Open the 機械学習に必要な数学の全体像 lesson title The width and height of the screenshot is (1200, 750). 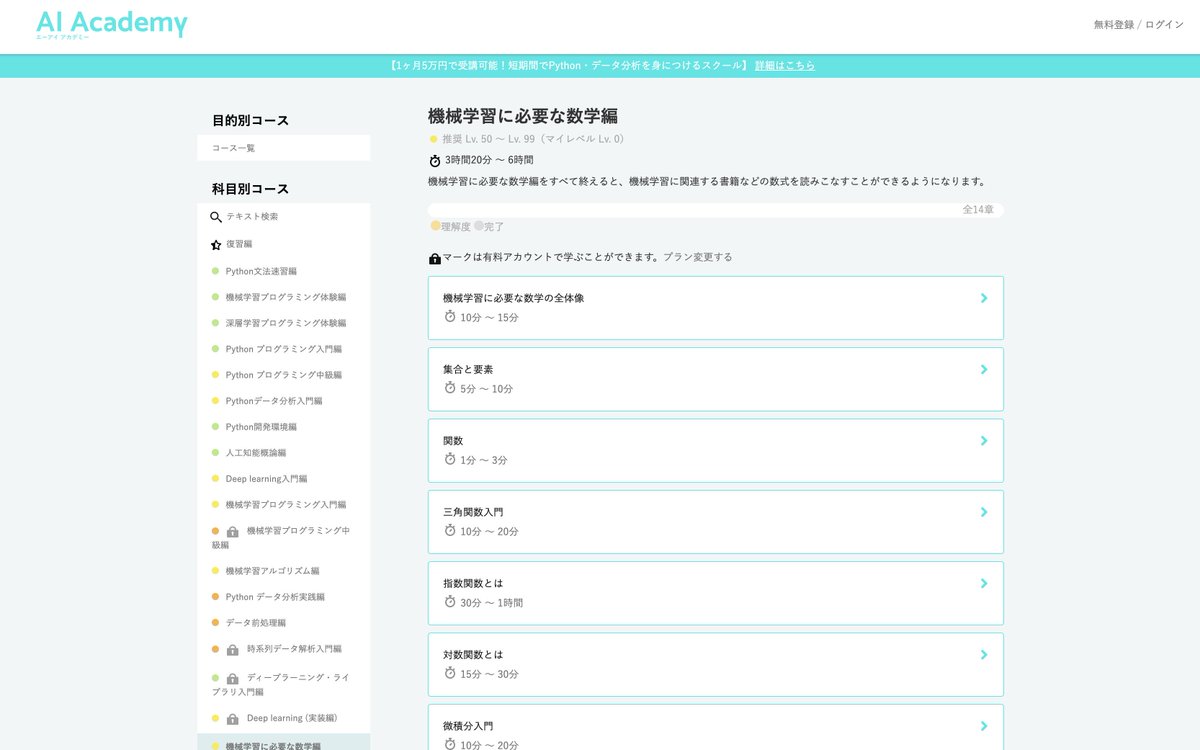[x=513, y=298]
